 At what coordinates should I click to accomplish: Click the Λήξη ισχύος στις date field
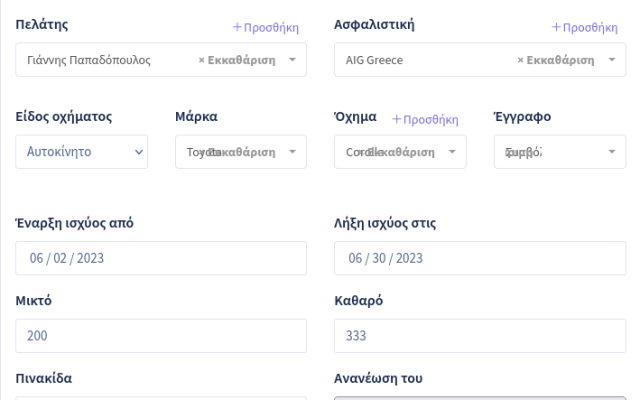(x=480, y=258)
